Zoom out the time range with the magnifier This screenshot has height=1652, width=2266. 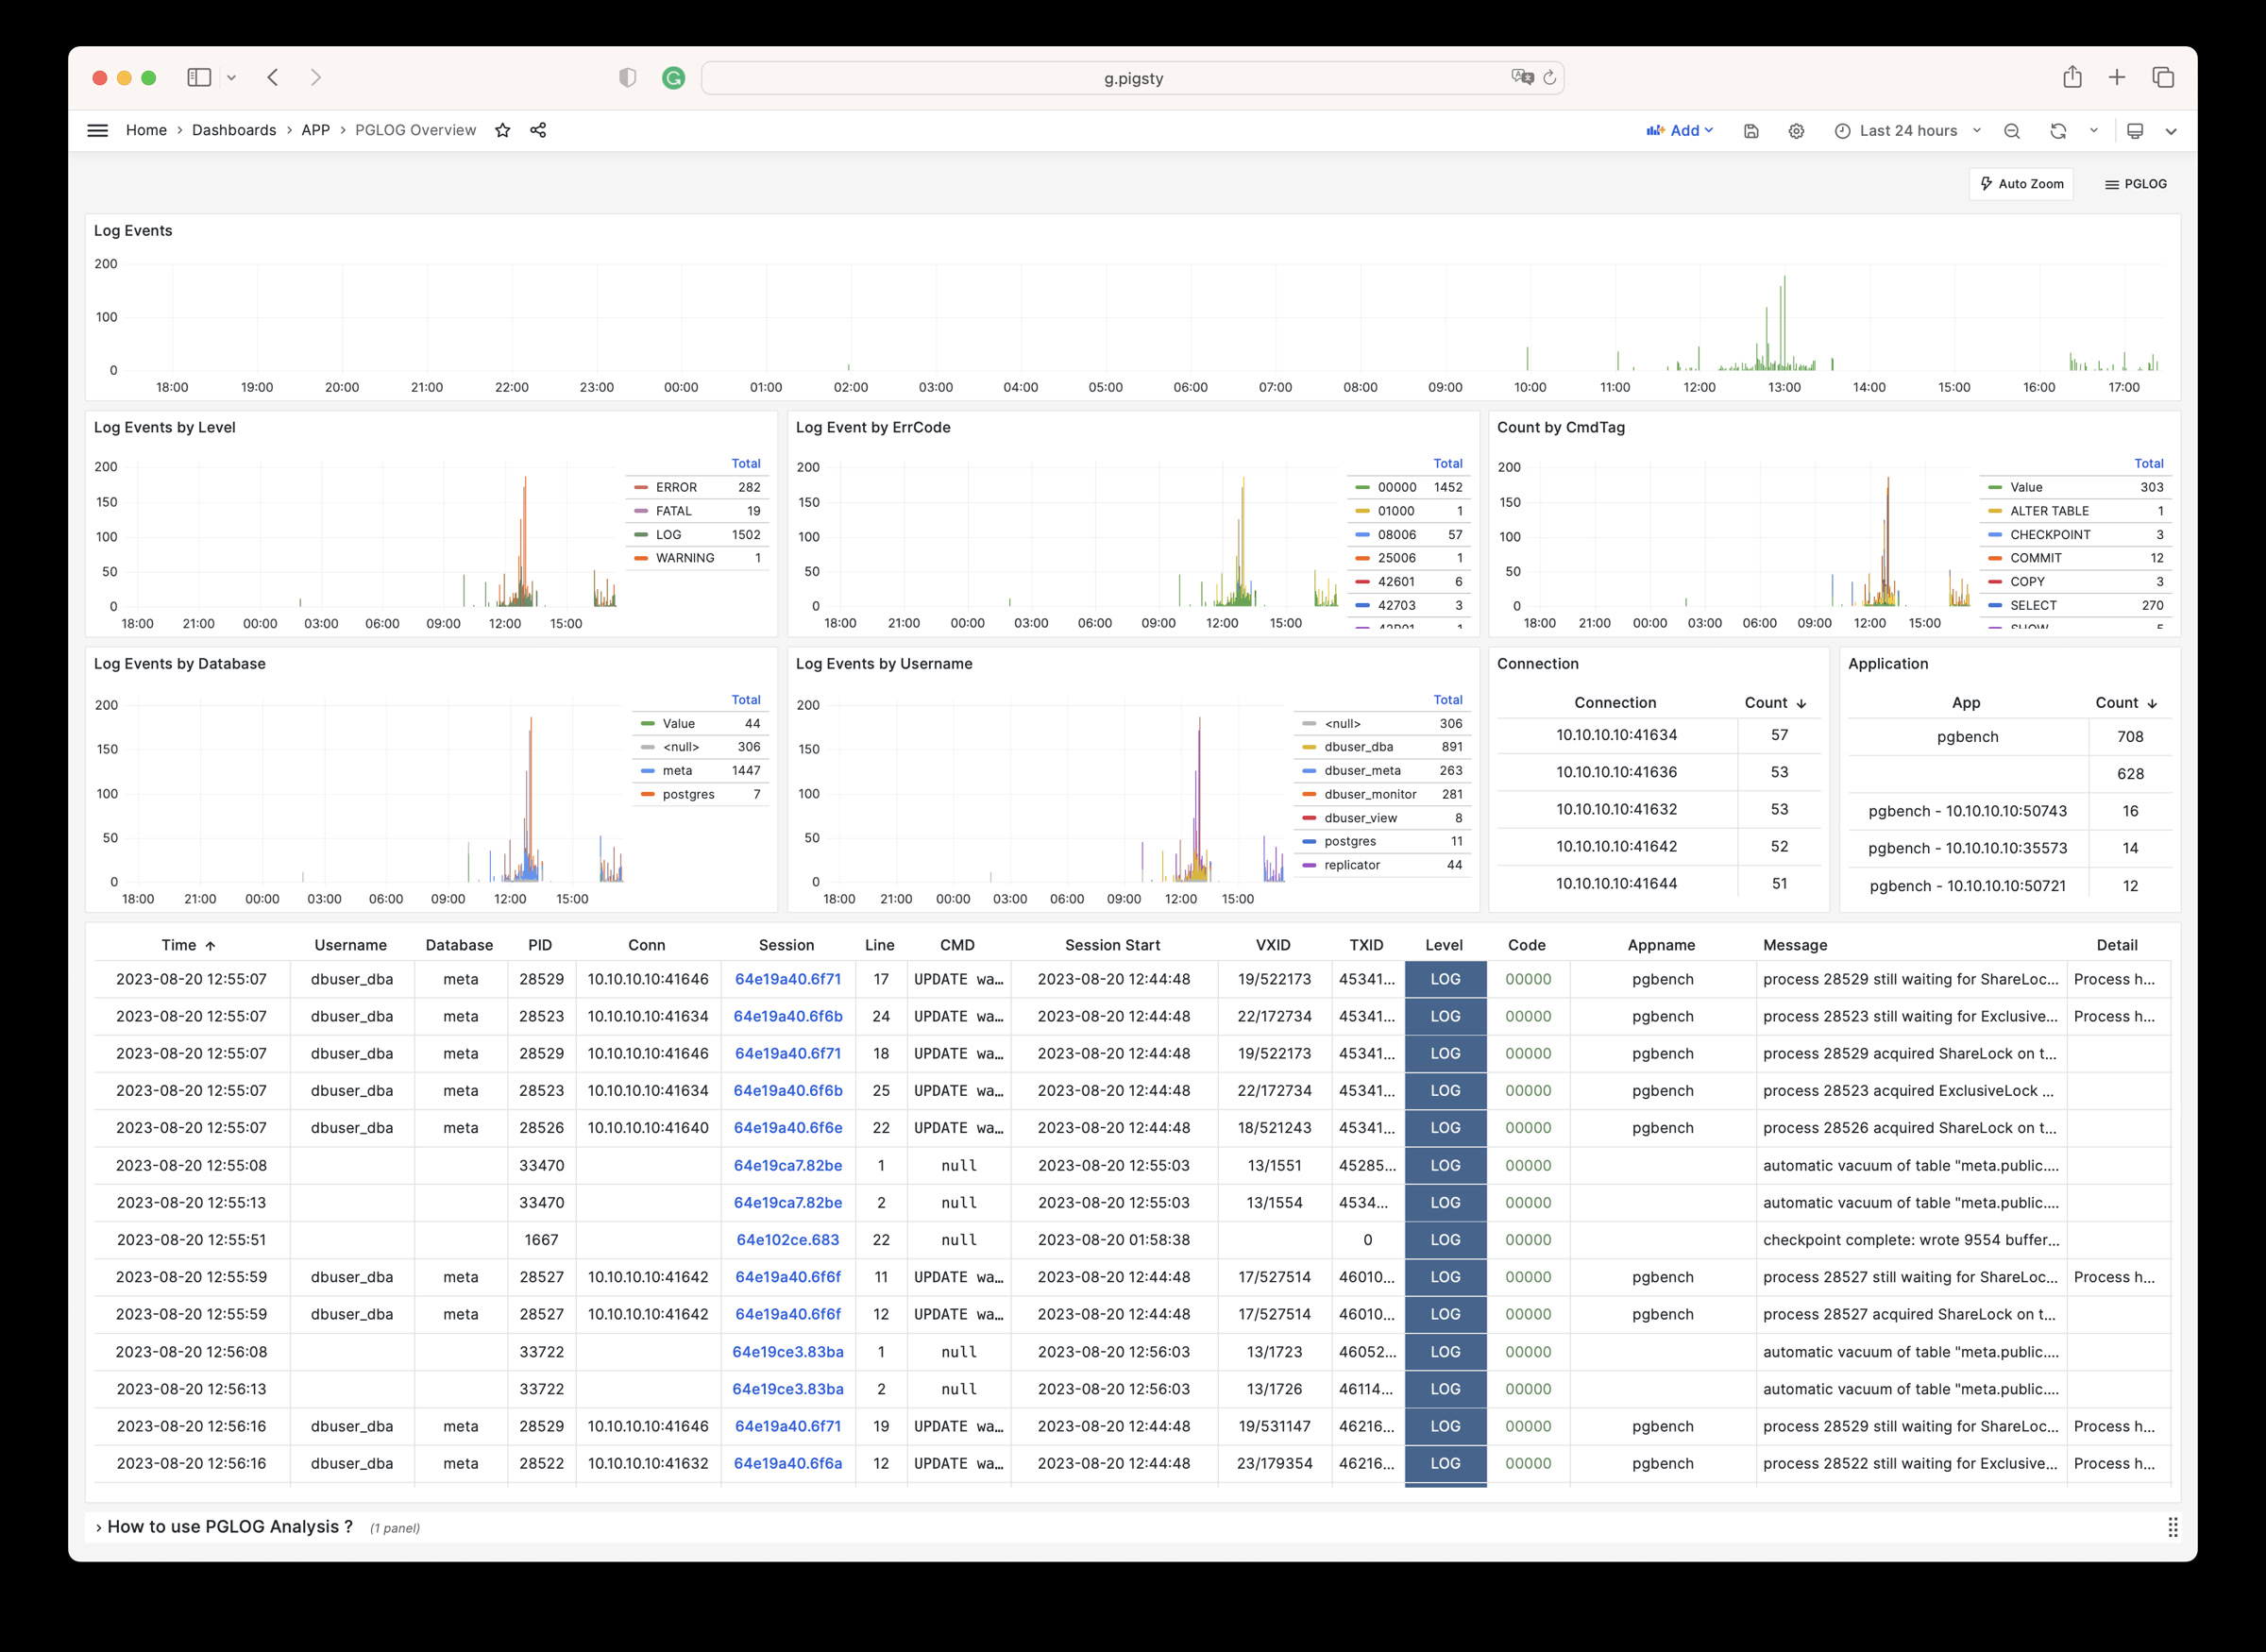tap(2011, 130)
